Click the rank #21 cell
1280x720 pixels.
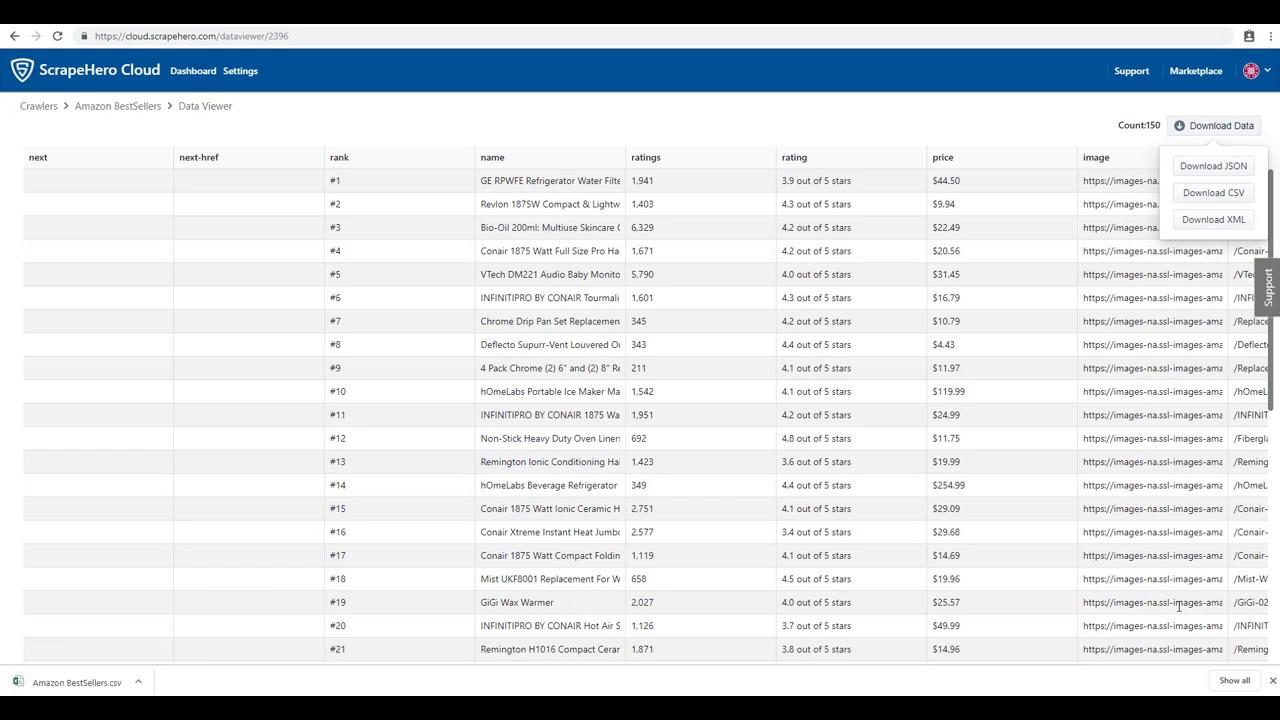tap(400, 649)
